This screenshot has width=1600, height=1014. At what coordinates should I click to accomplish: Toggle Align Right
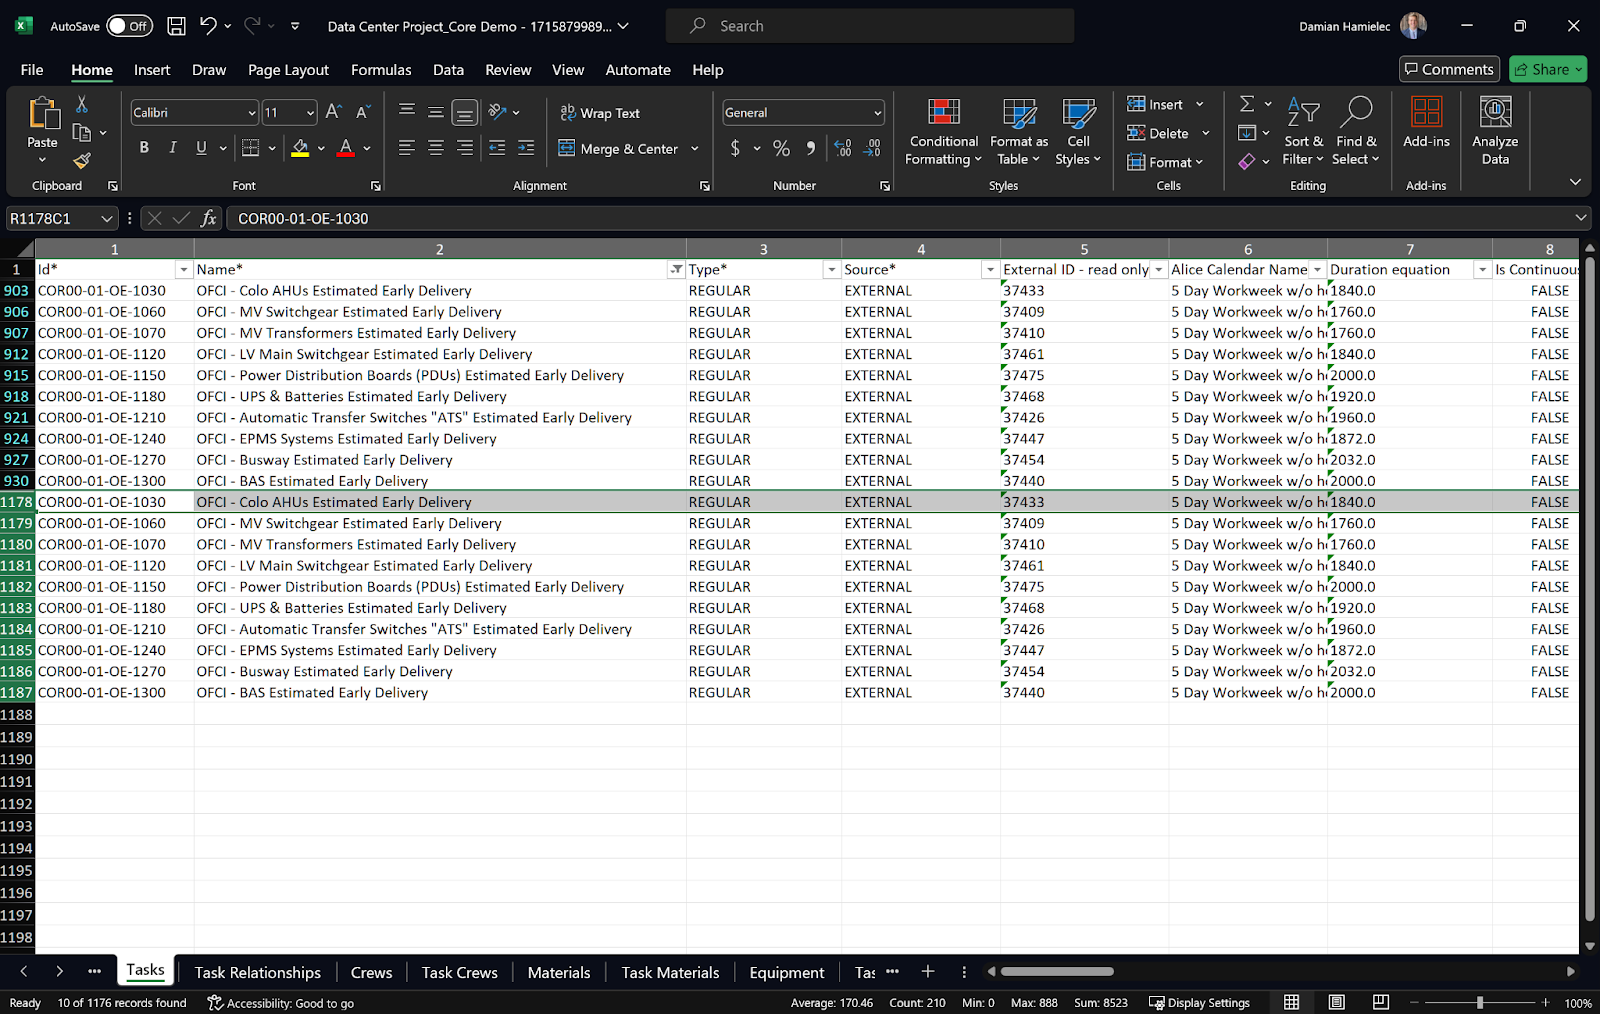click(465, 148)
